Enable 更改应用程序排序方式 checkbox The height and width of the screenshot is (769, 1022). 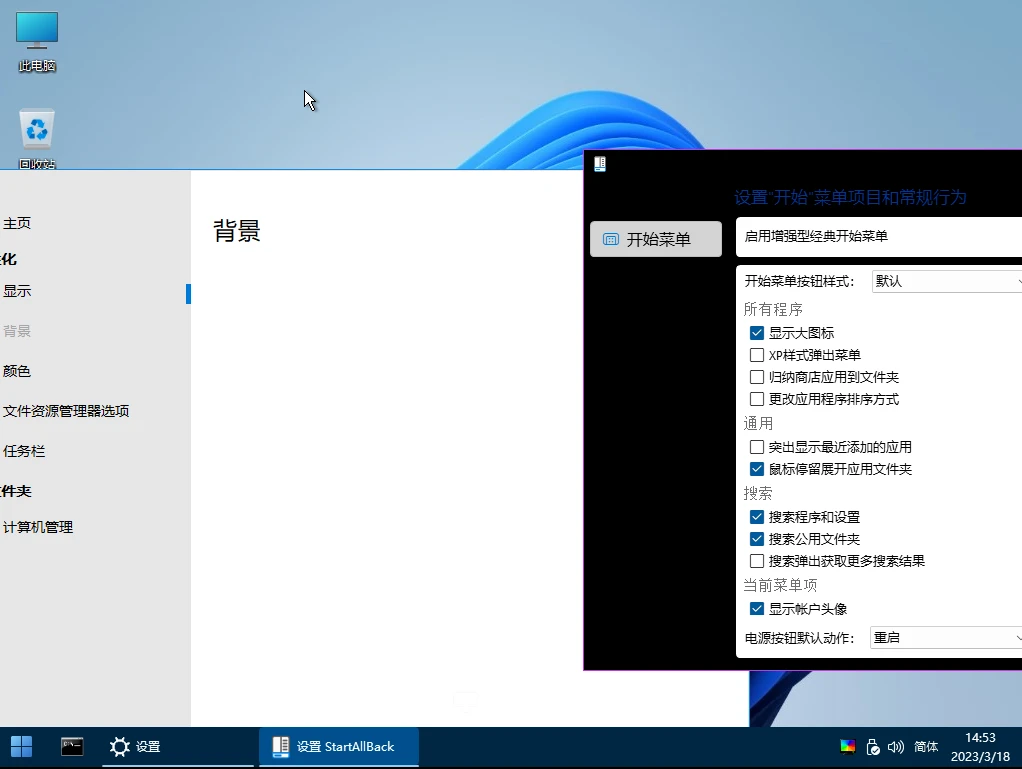point(757,399)
